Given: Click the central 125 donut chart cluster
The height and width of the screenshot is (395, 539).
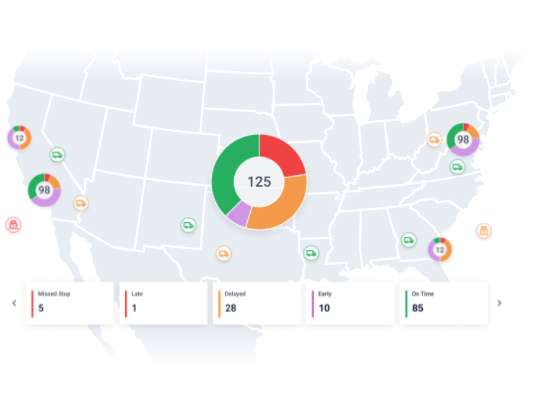Looking at the screenshot, I should click(259, 182).
